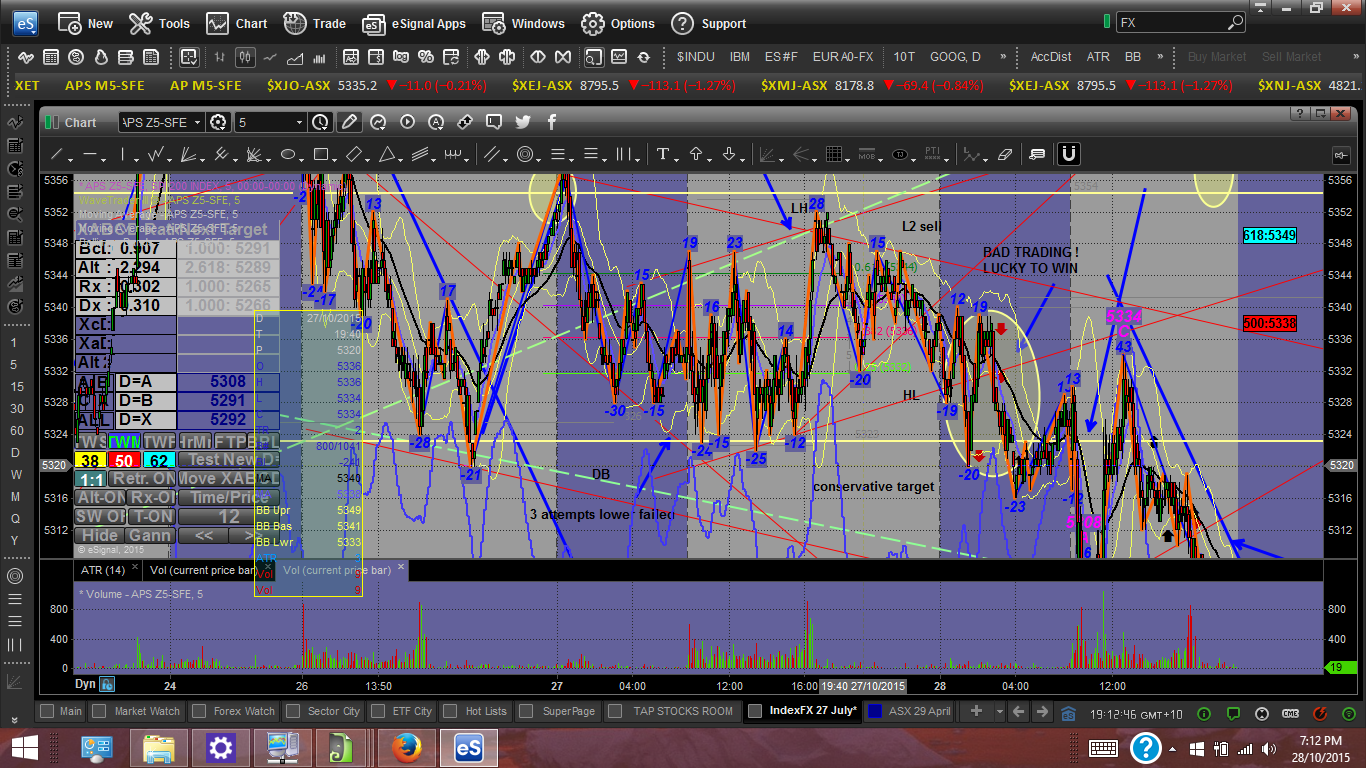The image size is (1366, 768).
Task: Share chart on Twitter
Action: tap(522, 122)
